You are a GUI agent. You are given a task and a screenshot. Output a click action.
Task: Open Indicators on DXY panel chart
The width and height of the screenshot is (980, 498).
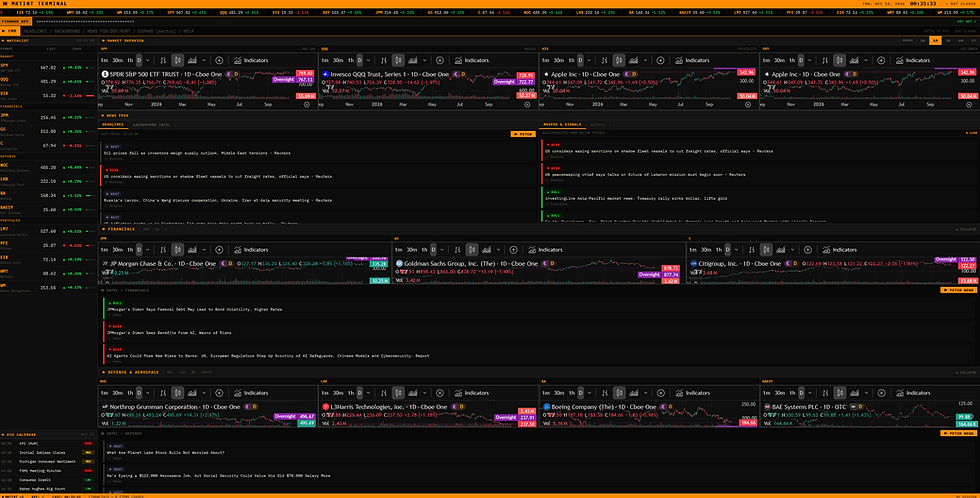coord(912,60)
